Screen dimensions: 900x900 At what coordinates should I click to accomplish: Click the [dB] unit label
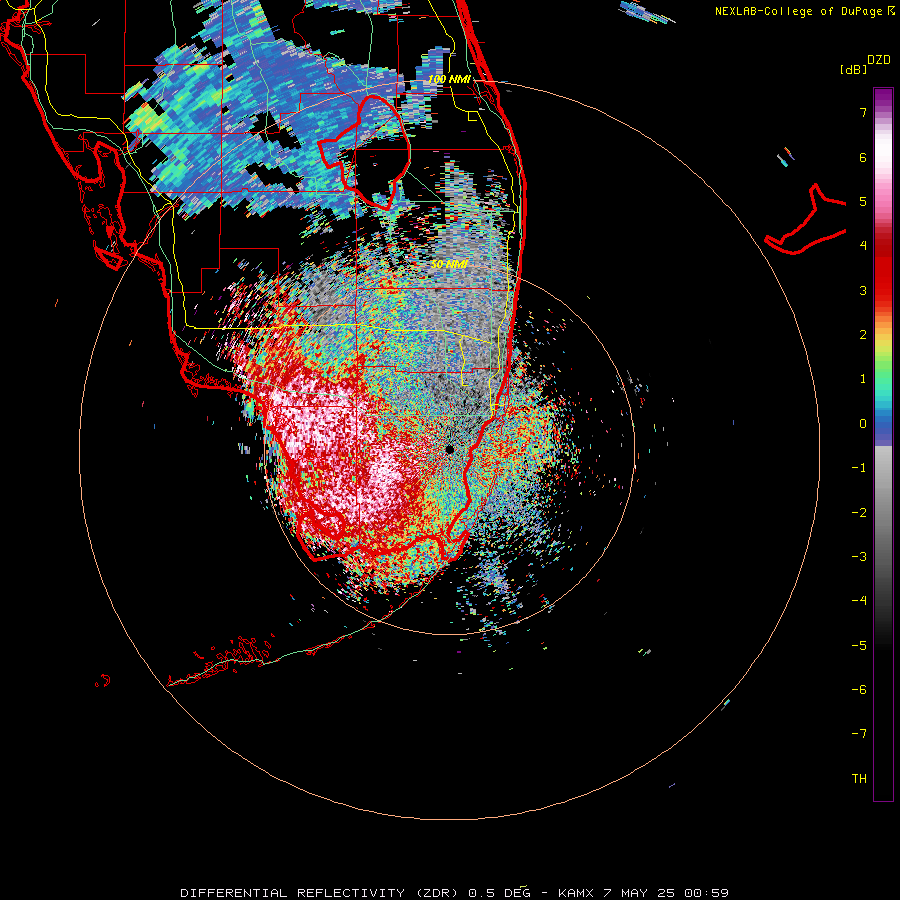point(854,70)
